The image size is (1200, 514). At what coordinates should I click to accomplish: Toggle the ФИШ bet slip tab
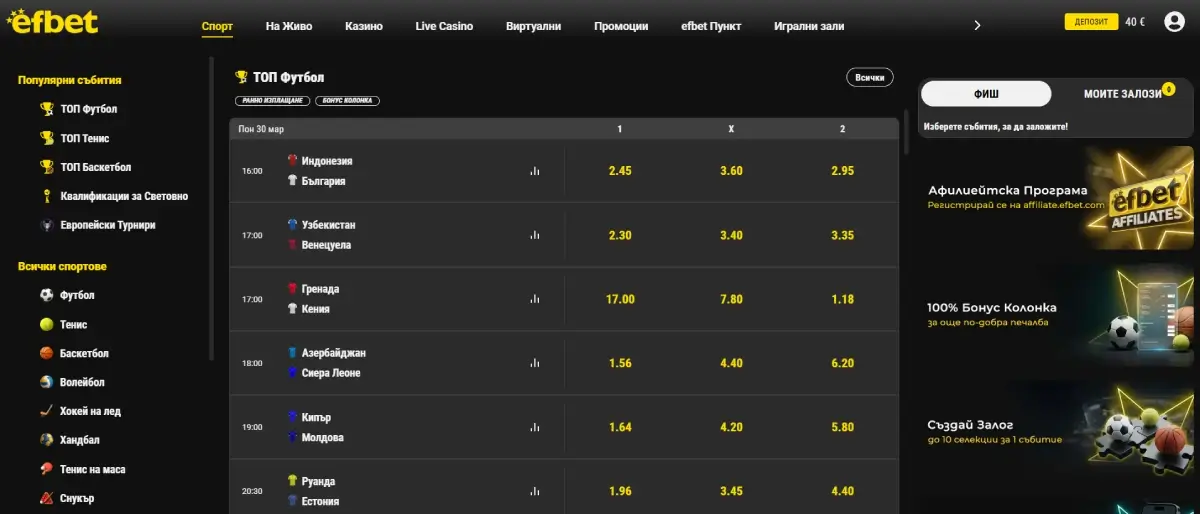[985, 94]
